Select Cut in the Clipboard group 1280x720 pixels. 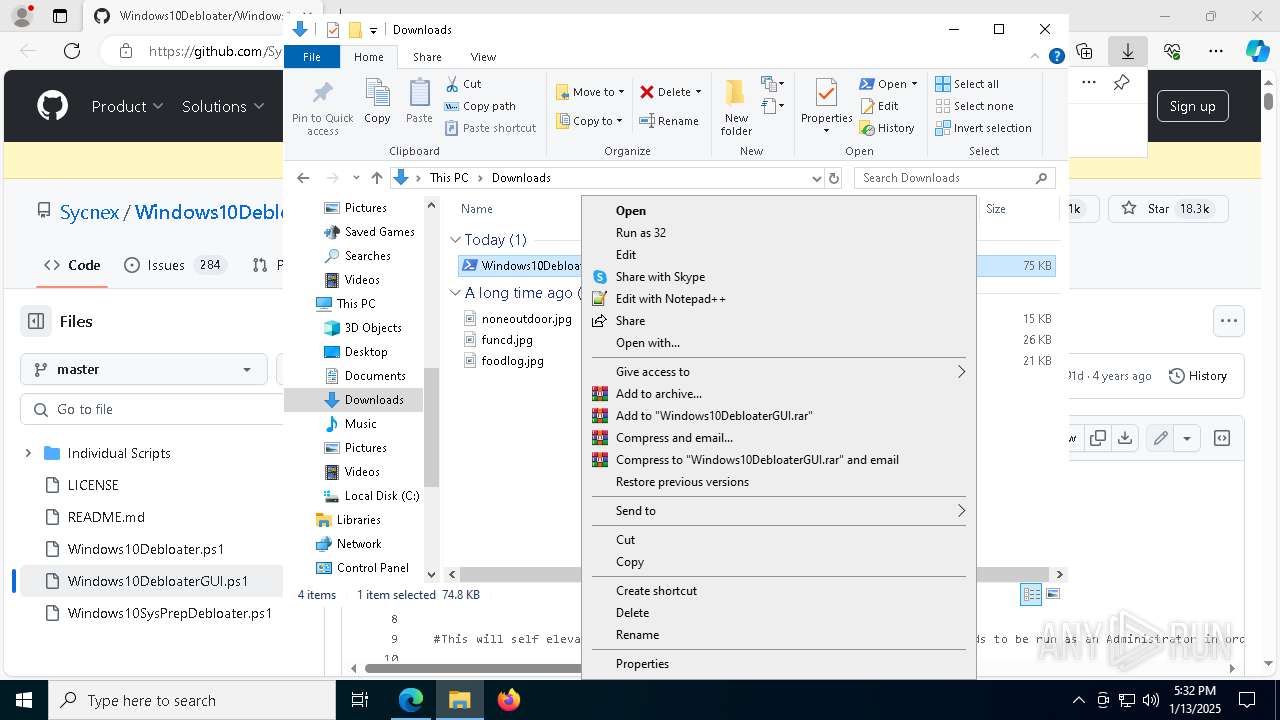(463, 84)
